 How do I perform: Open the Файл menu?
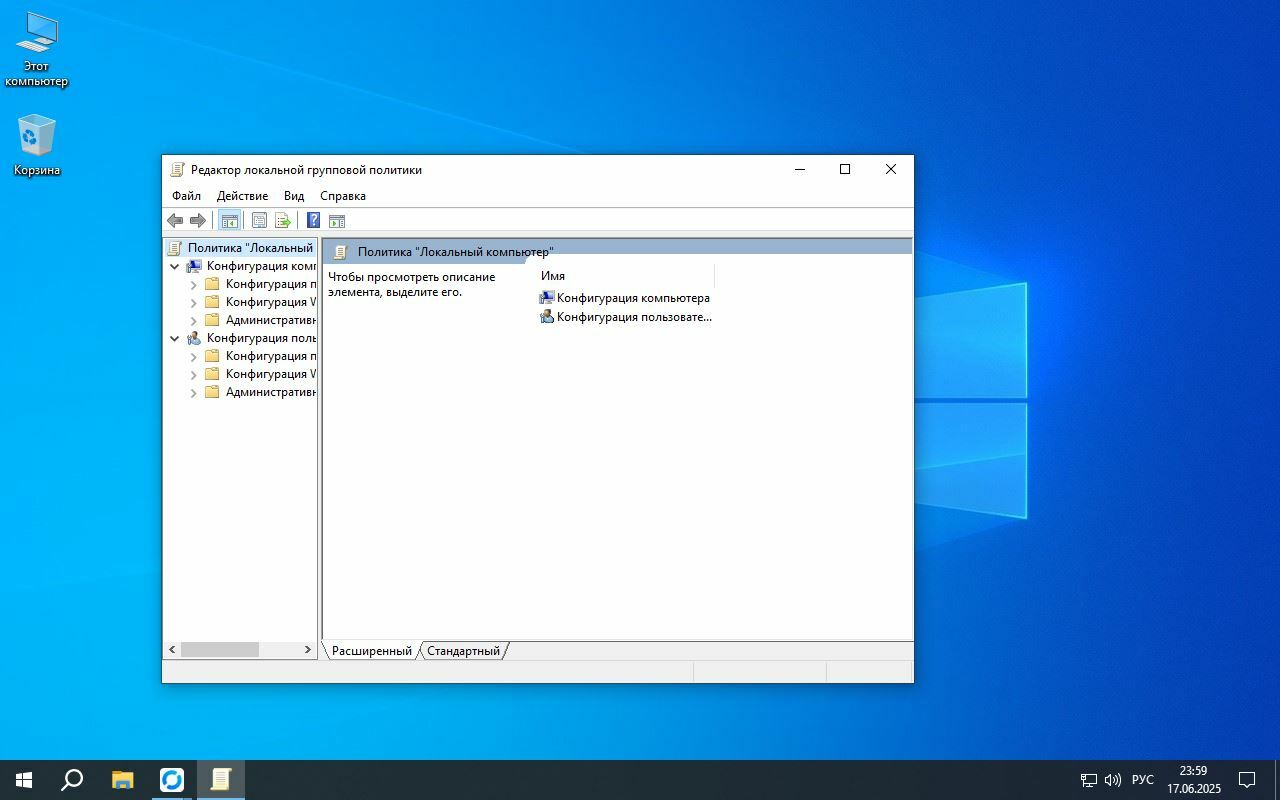186,196
